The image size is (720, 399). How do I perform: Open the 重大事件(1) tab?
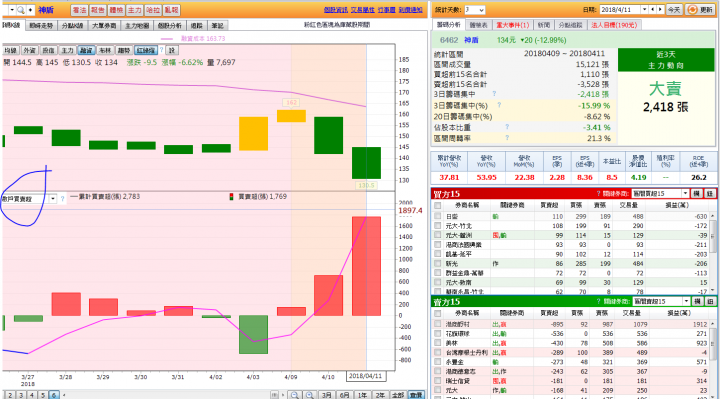coord(512,25)
